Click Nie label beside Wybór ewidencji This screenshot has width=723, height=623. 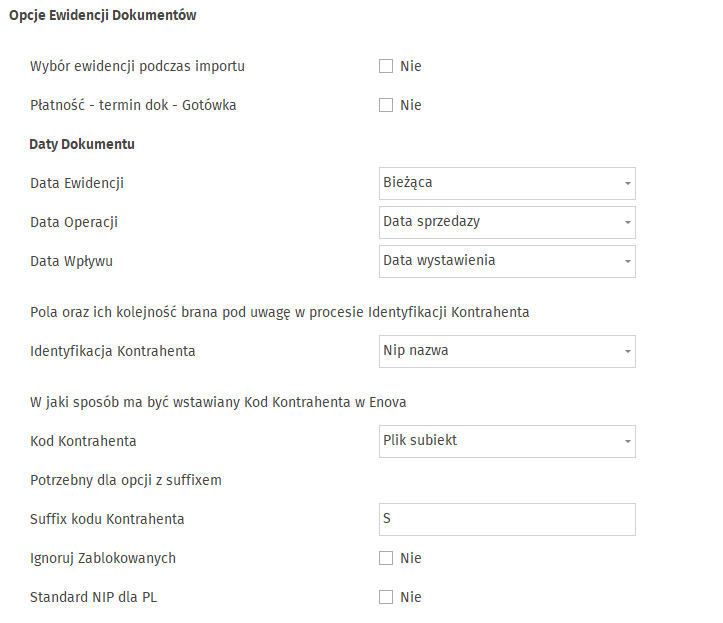click(x=411, y=66)
